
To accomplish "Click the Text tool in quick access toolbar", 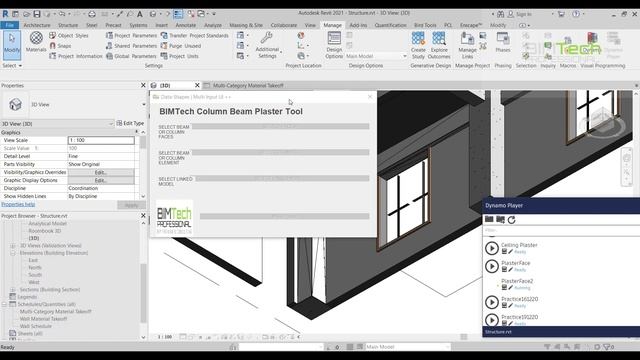I will click(140, 14).
